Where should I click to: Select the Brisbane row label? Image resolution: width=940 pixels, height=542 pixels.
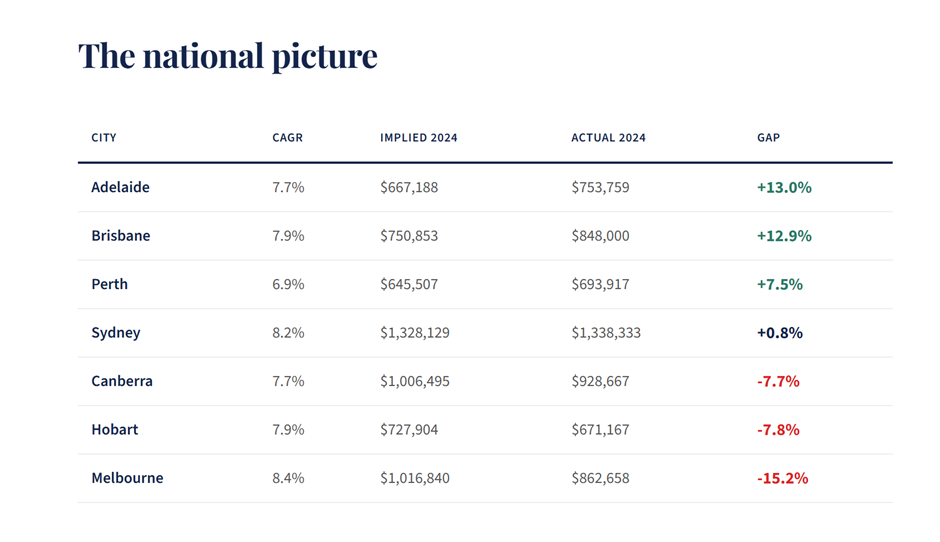(x=120, y=236)
